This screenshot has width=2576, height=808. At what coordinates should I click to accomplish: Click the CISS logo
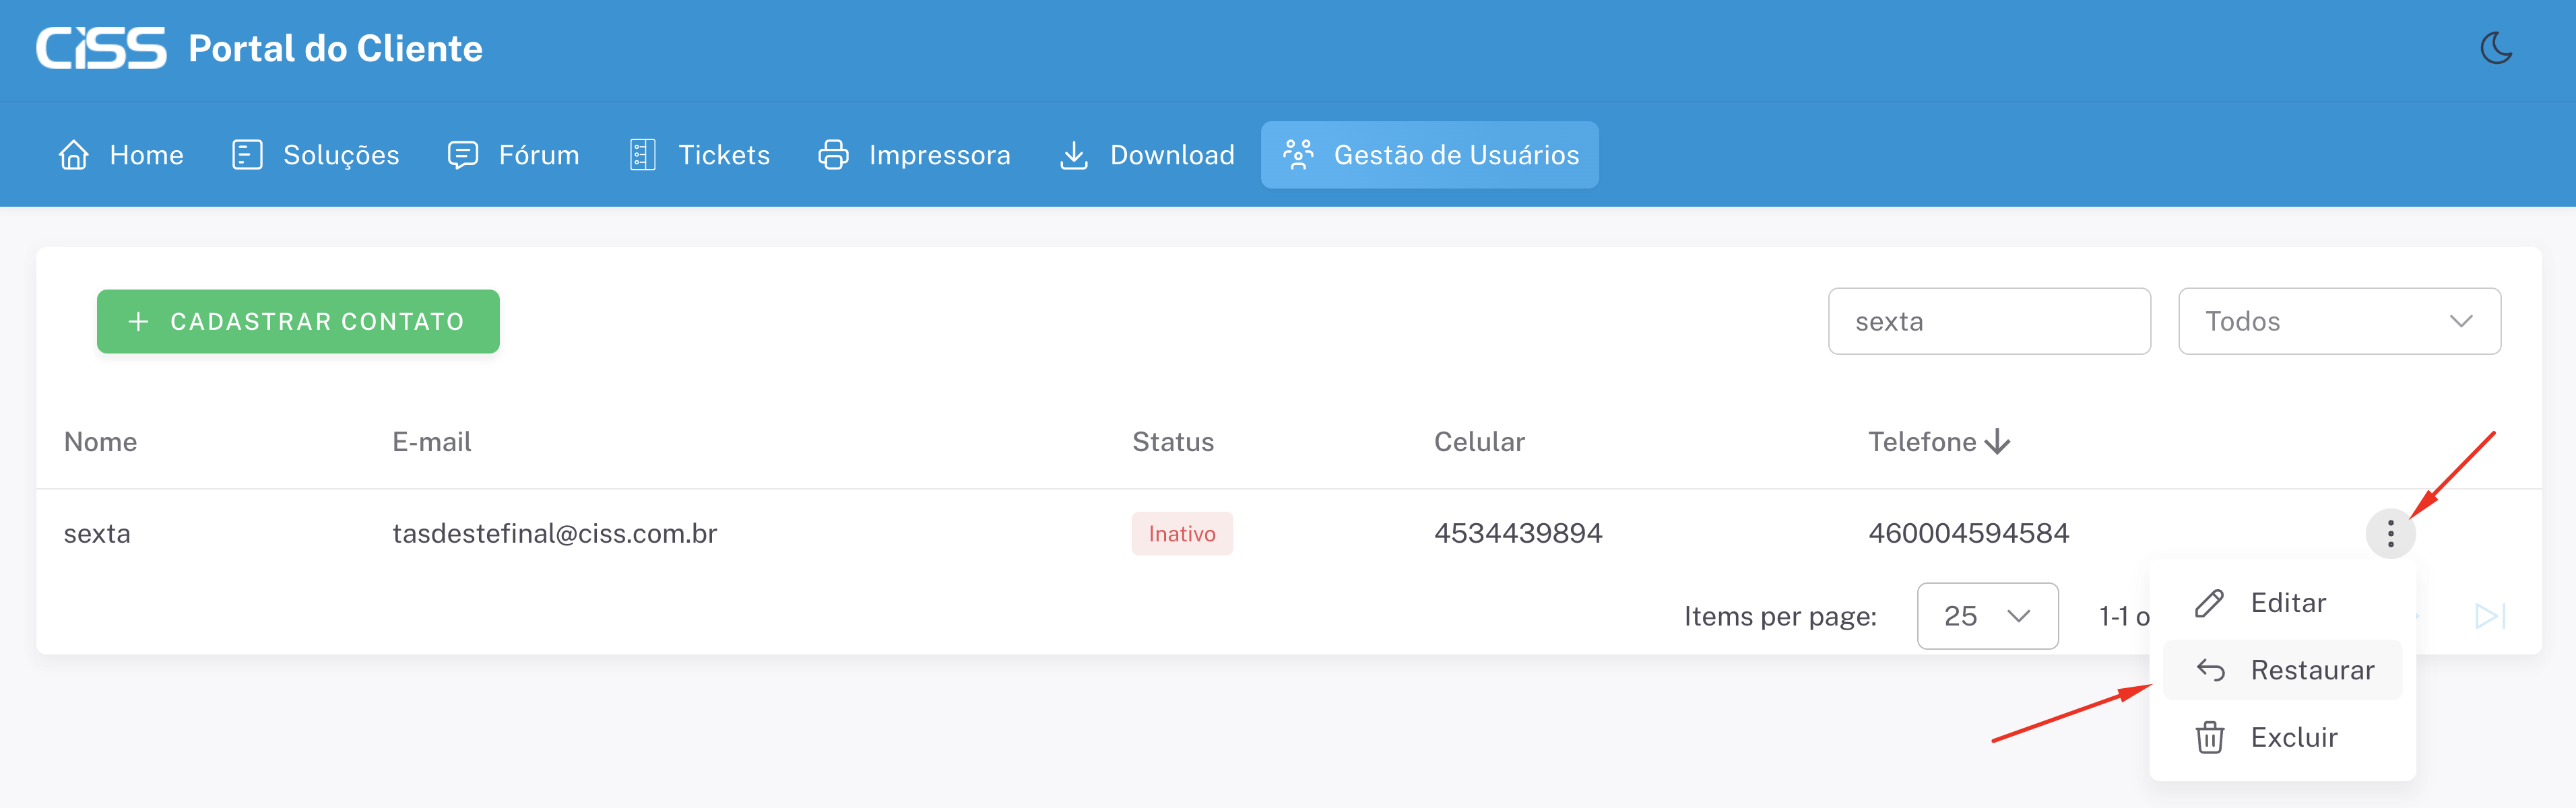click(101, 48)
